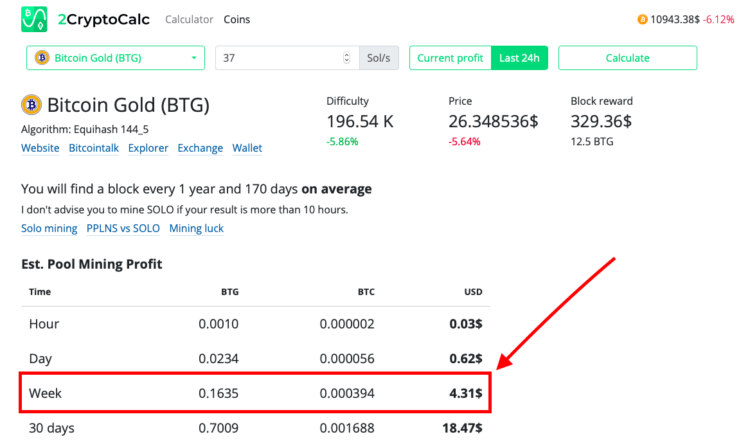Click the USD column header
The height and width of the screenshot is (448, 750).
click(x=473, y=292)
